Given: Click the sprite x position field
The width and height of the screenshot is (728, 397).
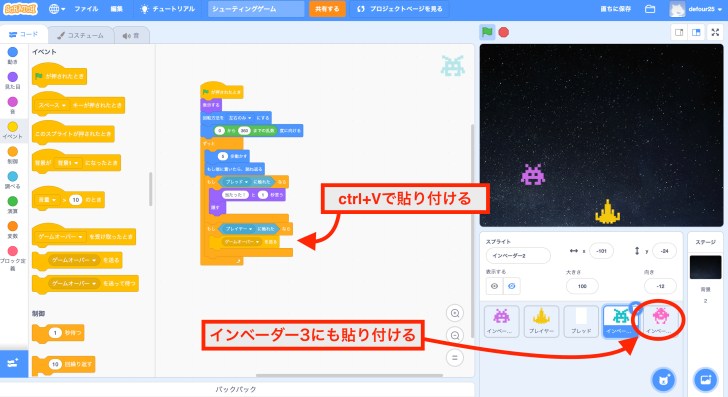Looking at the screenshot, I should point(601,251).
